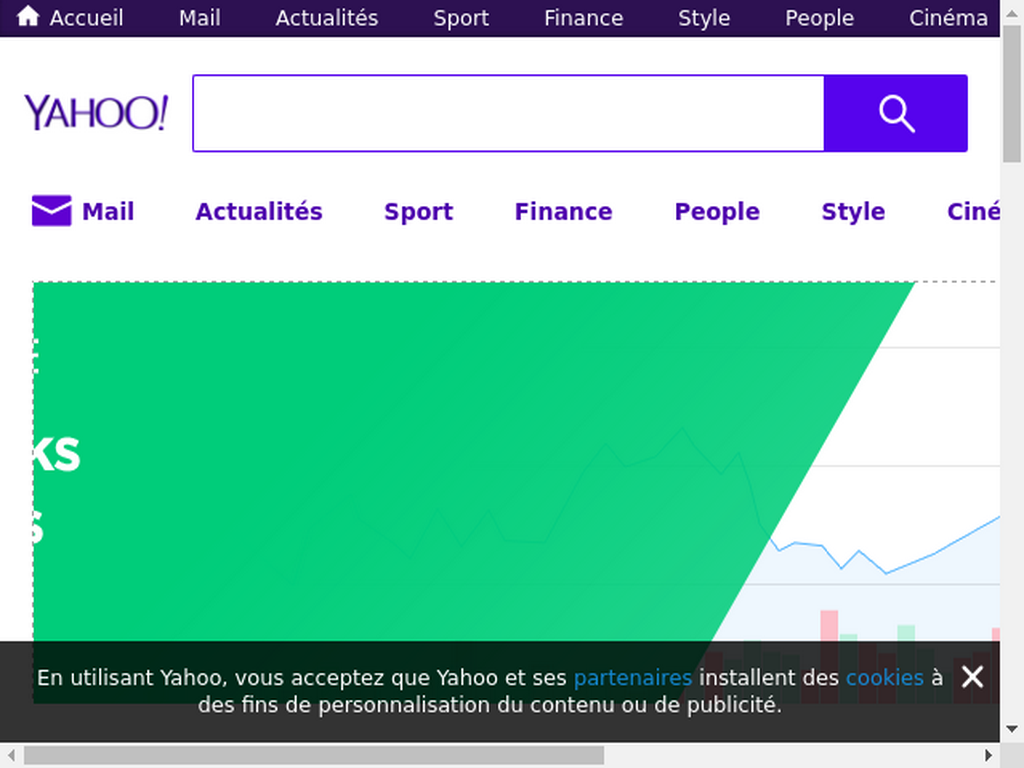The image size is (1024, 768).
Task: Follow the partenaires link in cookie notice
Action: click(x=633, y=678)
